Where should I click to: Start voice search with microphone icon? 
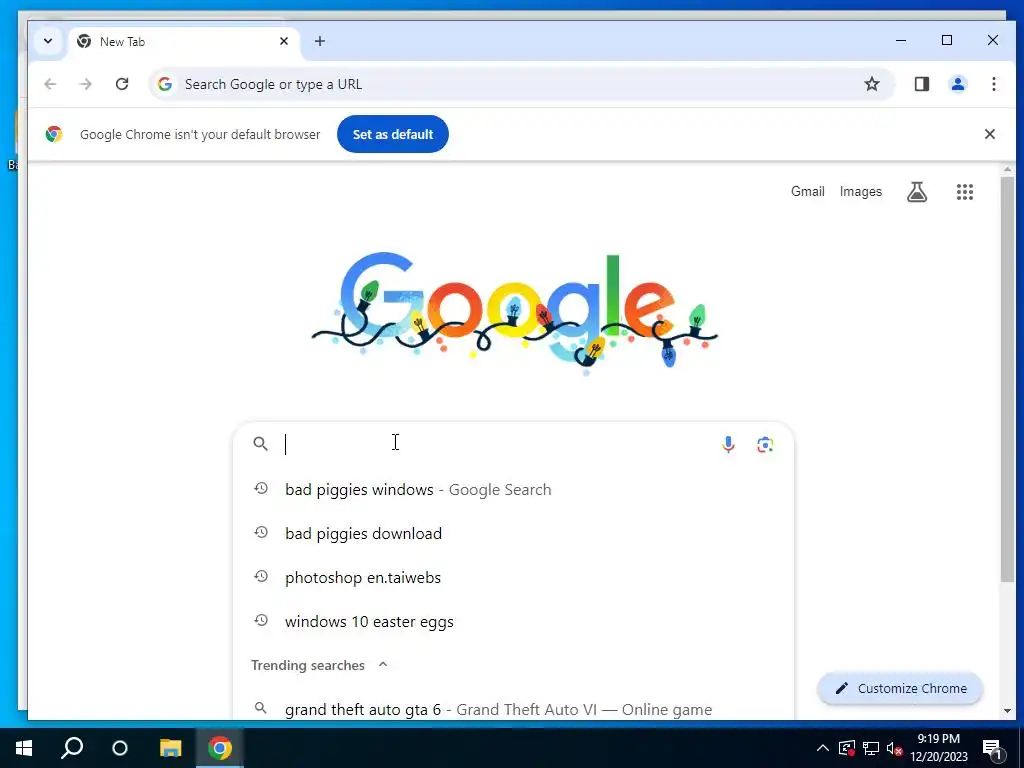[728, 444]
